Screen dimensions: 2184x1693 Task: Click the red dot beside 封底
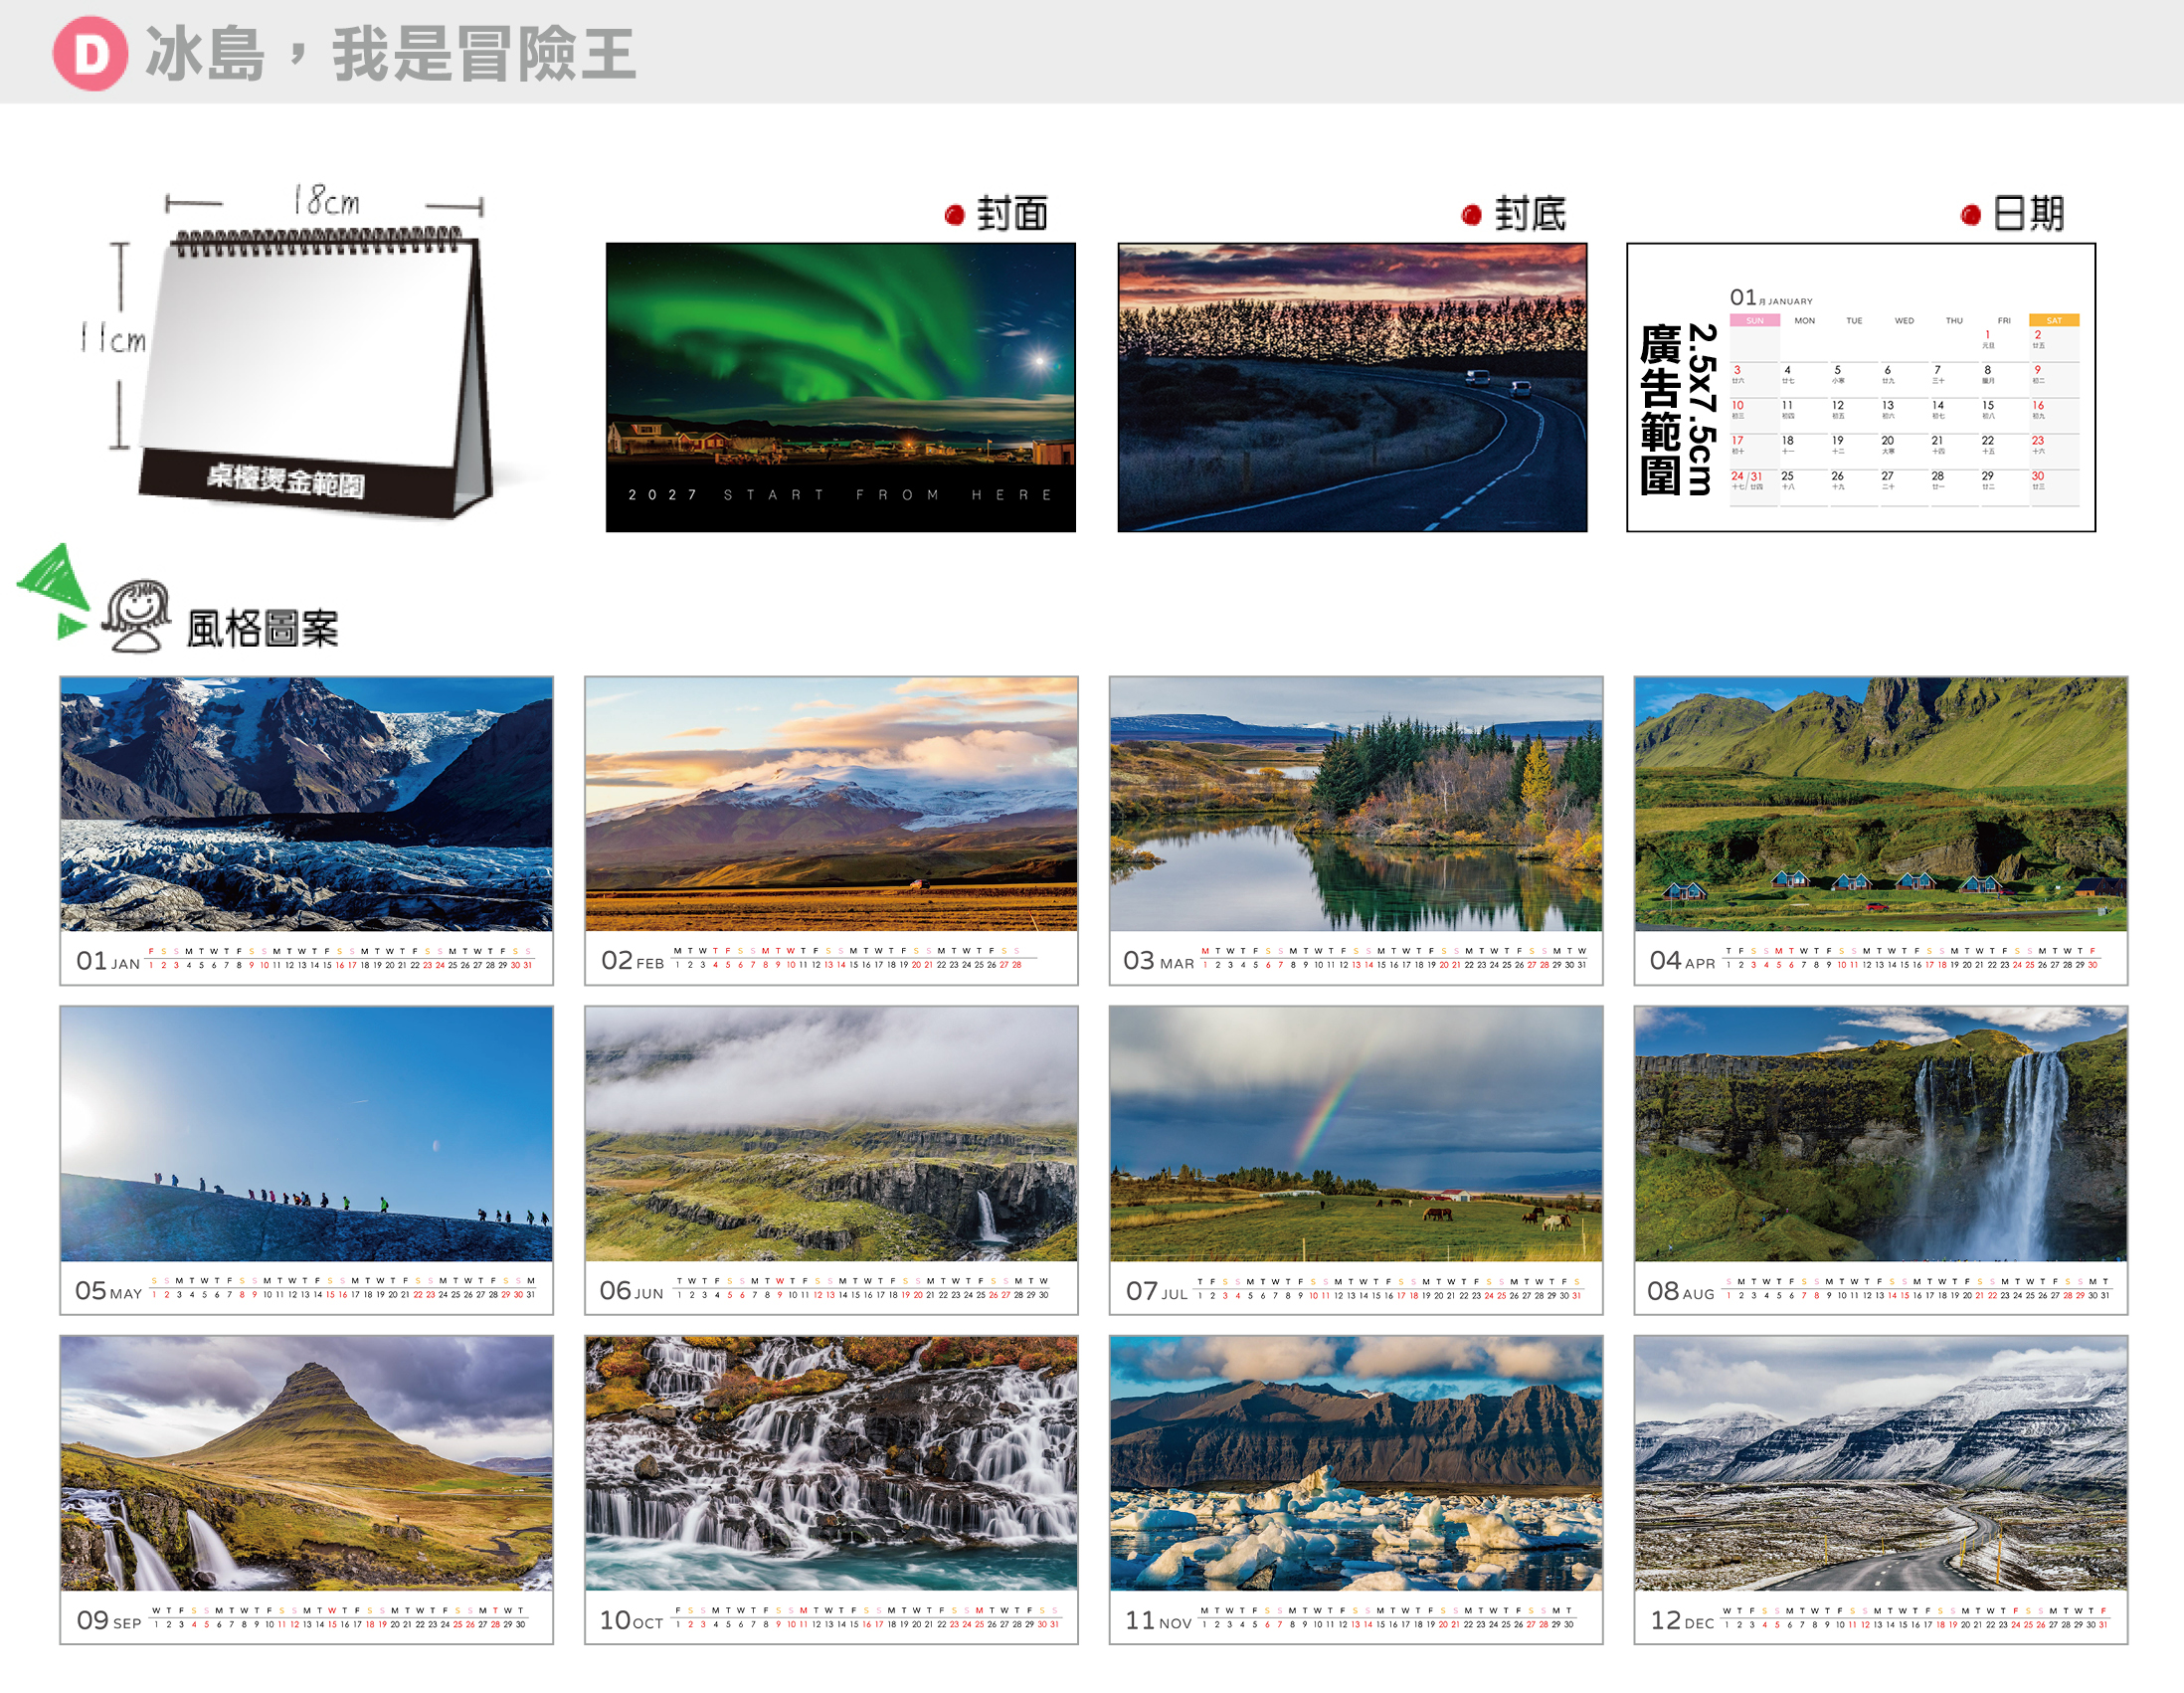pyautogui.click(x=1471, y=214)
